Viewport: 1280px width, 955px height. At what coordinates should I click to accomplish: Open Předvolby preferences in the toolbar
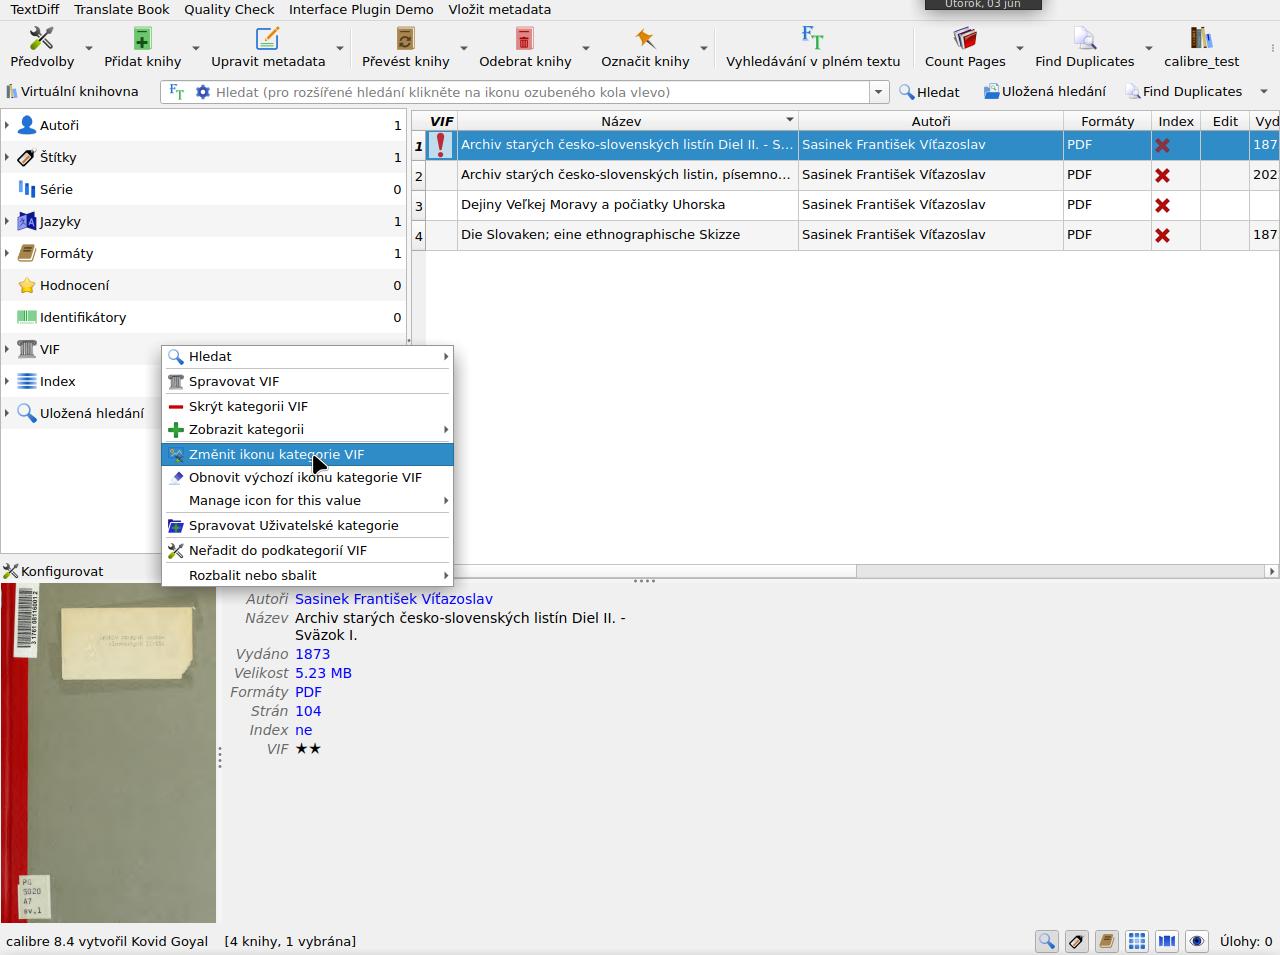(42, 47)
